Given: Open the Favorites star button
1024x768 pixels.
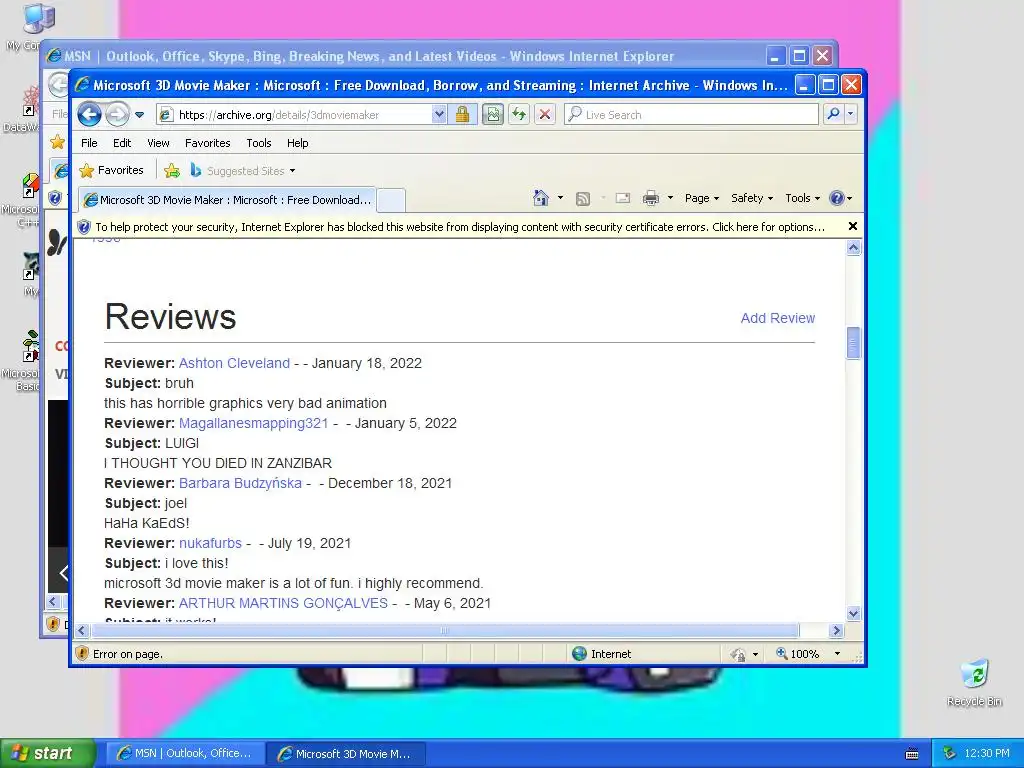Looking at the screenshot, I should (111, 170).
